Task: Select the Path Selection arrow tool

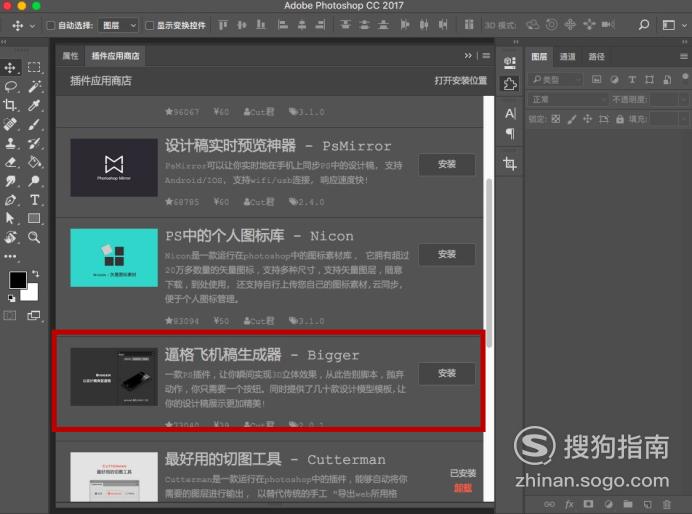Action: click(x=10, y=218)
